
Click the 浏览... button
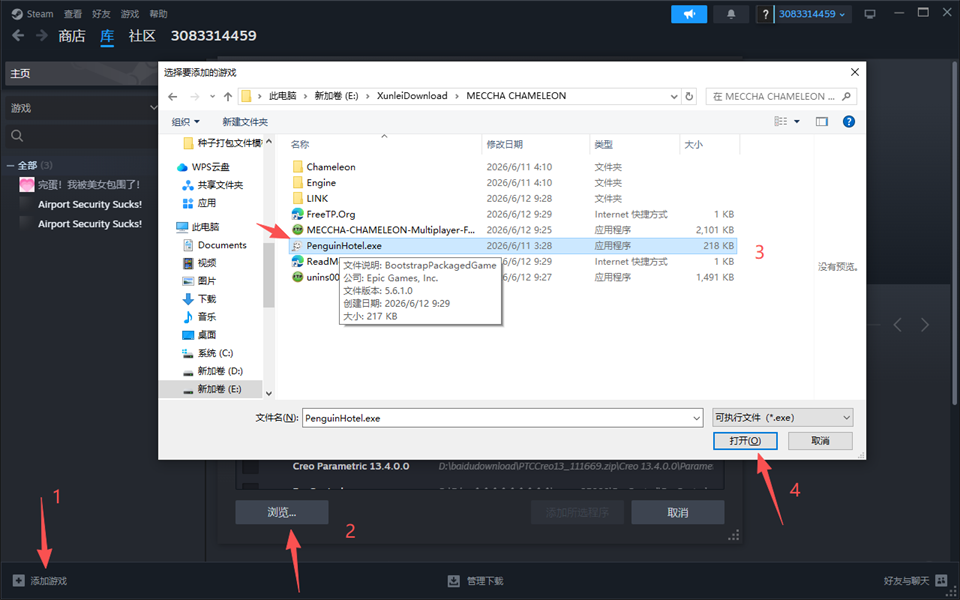[x=282, y=512]
